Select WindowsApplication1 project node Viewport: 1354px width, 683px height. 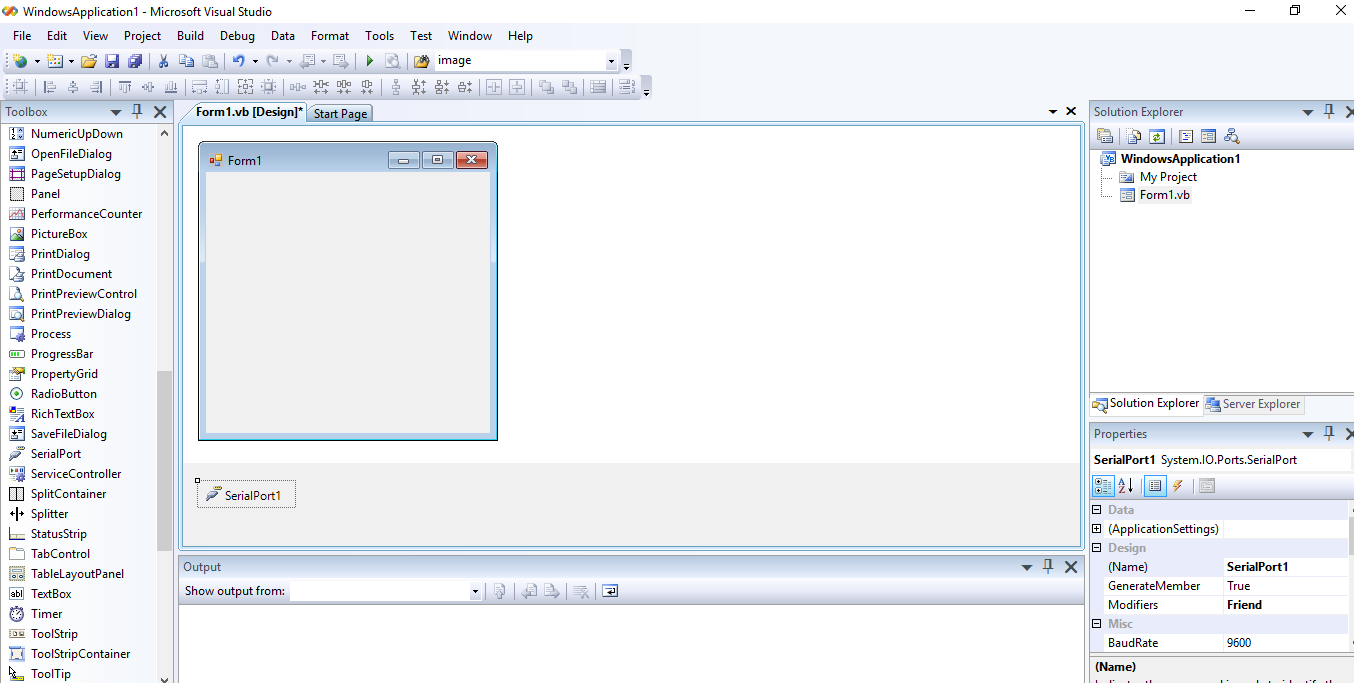click(1180, 159)
